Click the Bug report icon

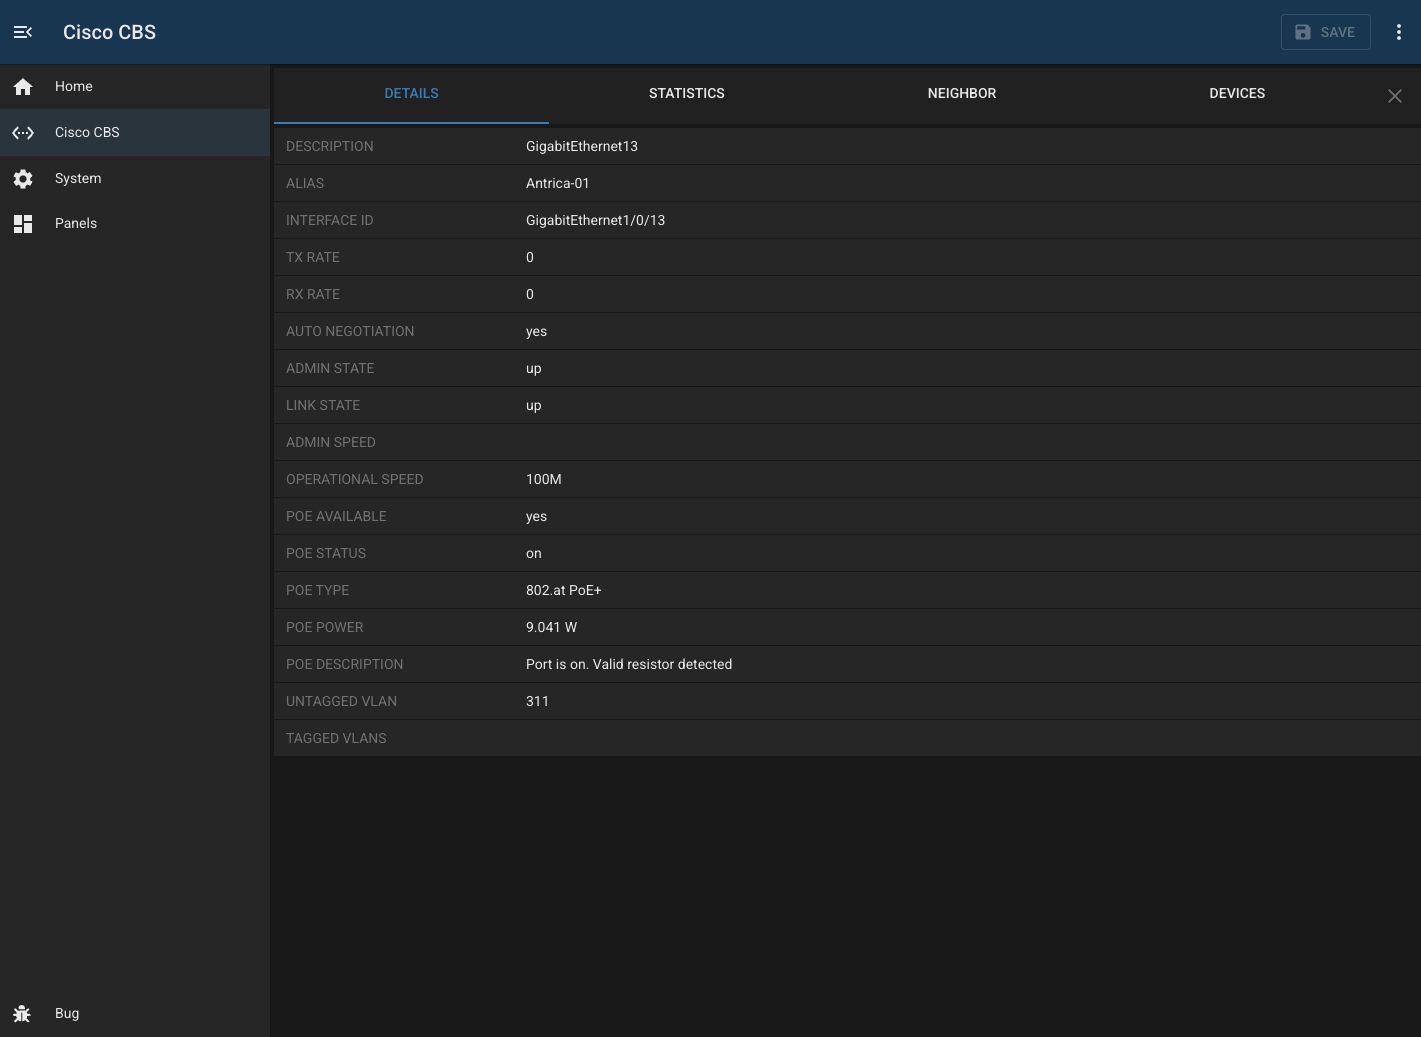[23, 1013]
